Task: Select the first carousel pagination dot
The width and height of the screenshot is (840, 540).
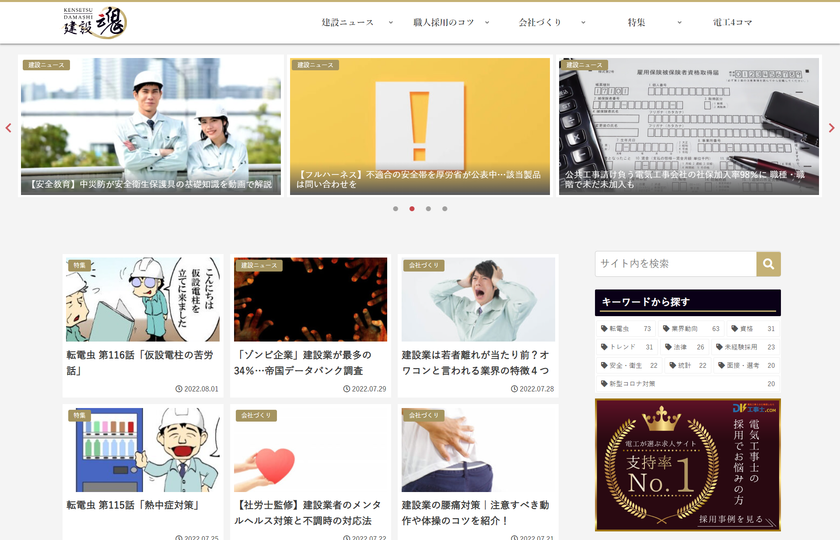Action: (x=395, y=209)
